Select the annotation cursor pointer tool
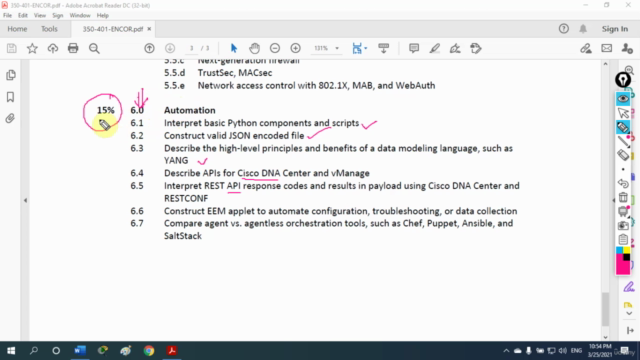This screenshot has height=360, width=640. (623, 113)
